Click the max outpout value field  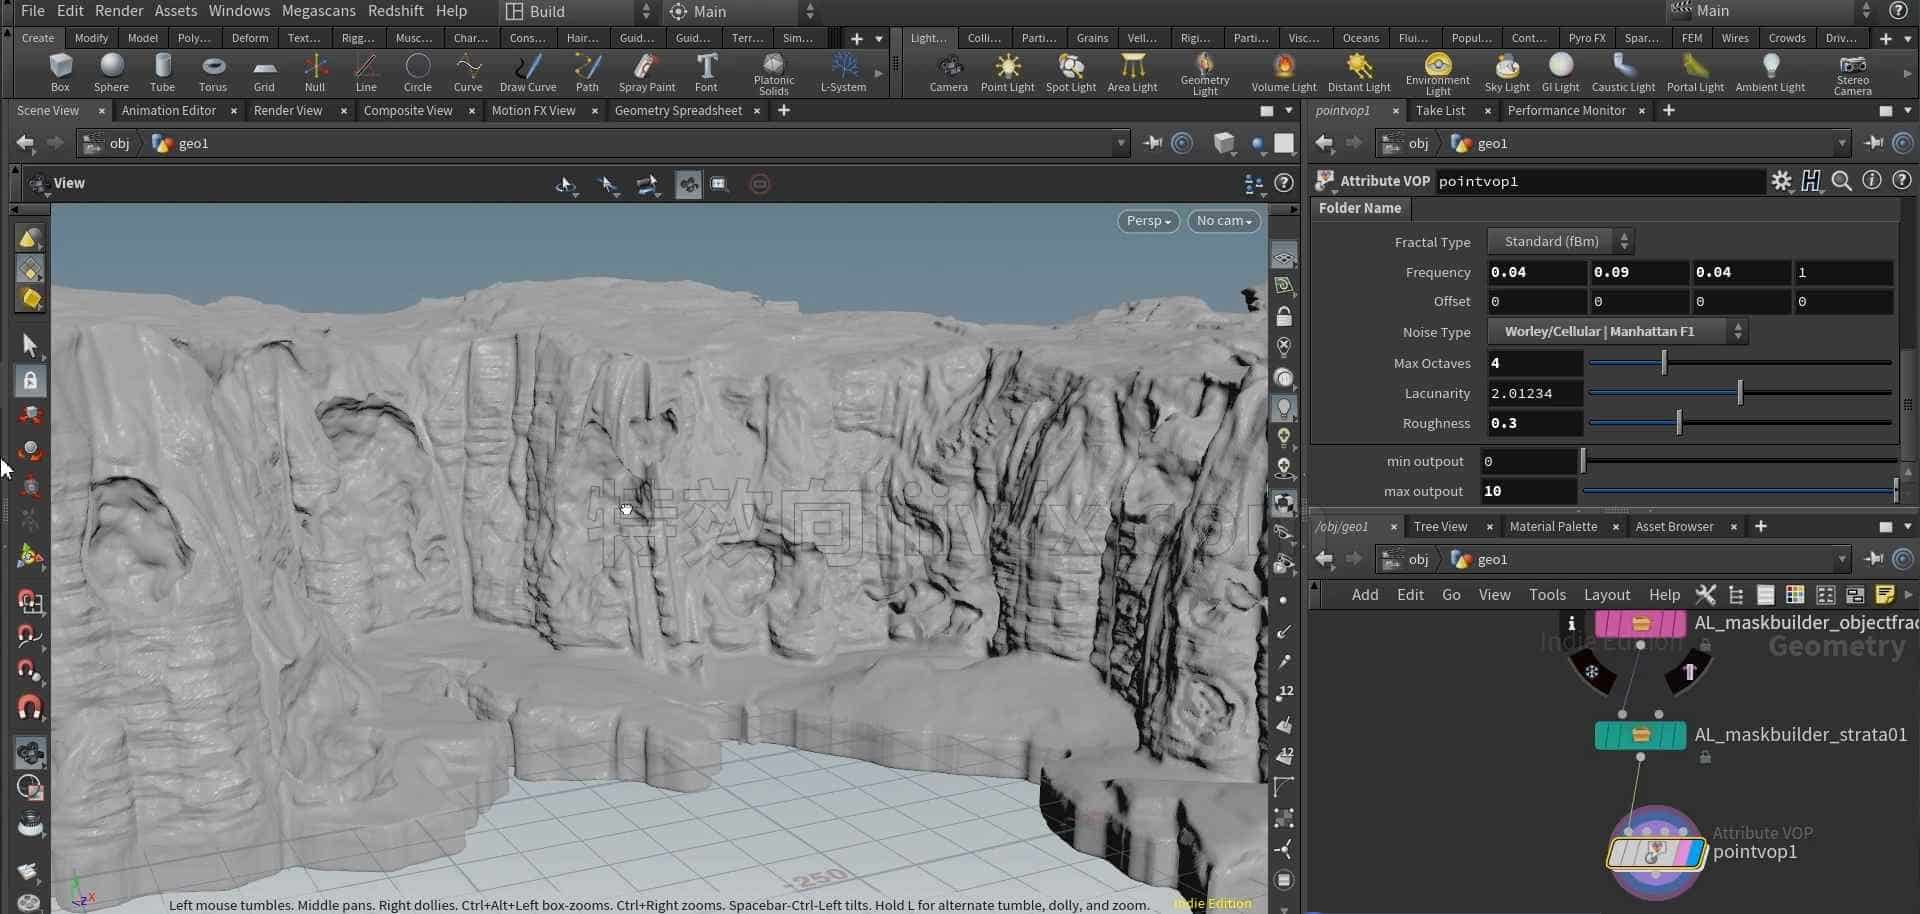coord(1528,492)
